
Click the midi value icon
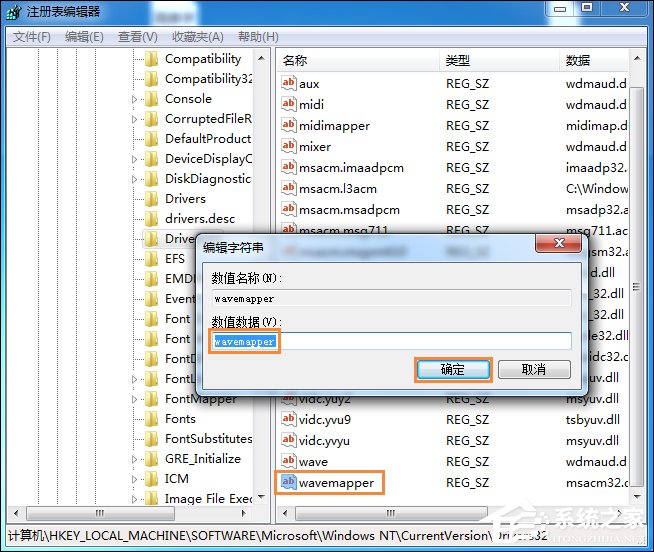pos(289,105)
